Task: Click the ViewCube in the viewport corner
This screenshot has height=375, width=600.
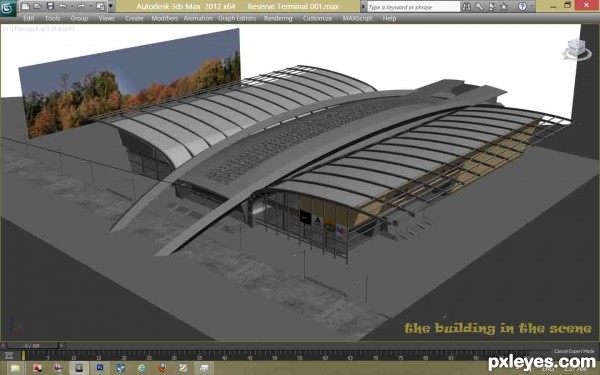Action: pyautogui.click(x=576, y=50)
